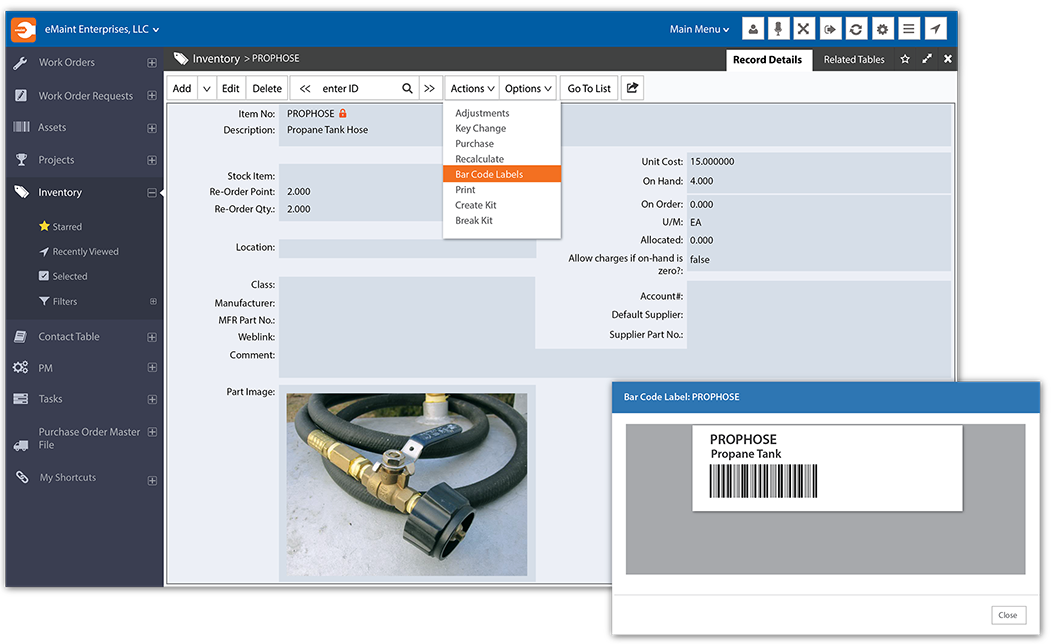
Task: Click the share/export icon next to Go To List
Action: (x=632, y=88)
